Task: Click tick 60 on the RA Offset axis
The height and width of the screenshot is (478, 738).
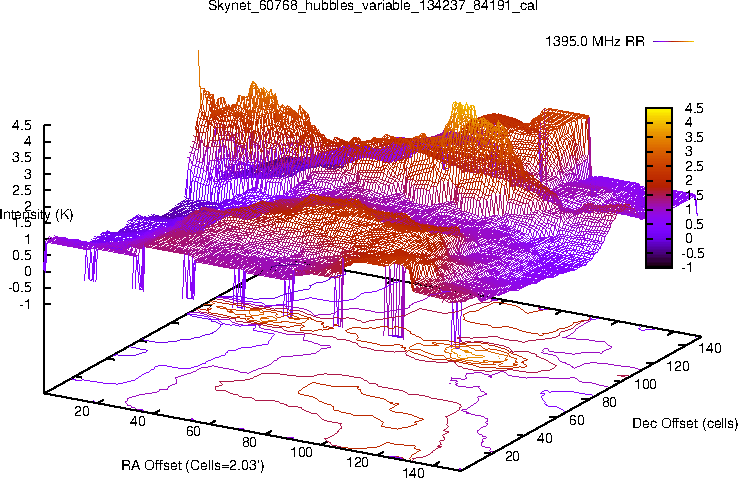Action: 193,431
